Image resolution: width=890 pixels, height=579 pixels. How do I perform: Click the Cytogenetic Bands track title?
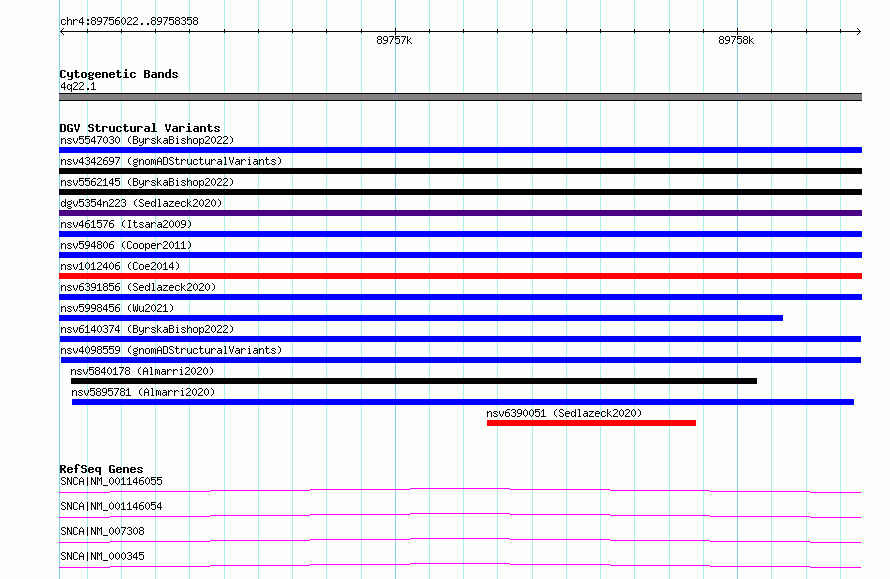coord(119,74)
